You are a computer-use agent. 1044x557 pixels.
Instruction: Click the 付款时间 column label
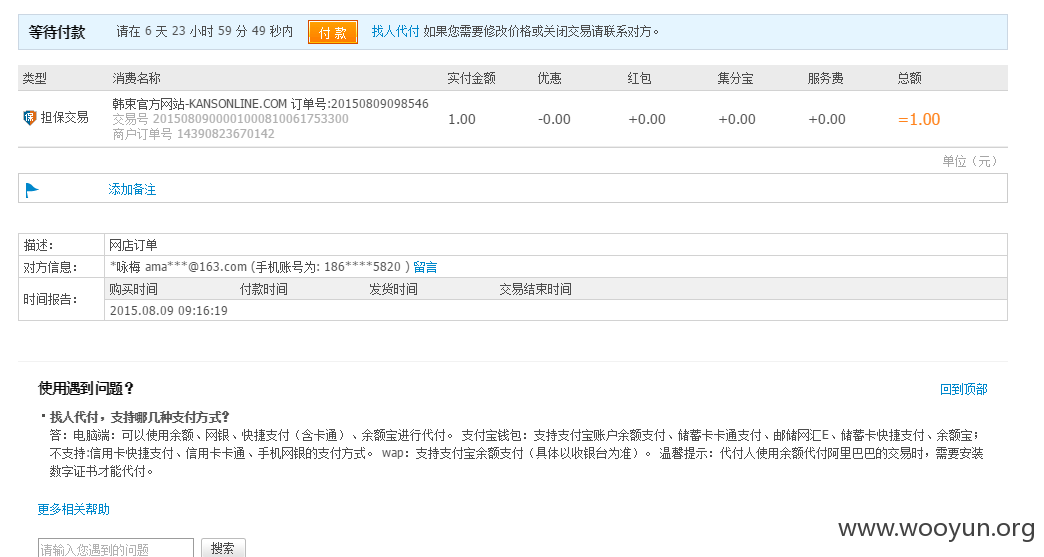264,289
